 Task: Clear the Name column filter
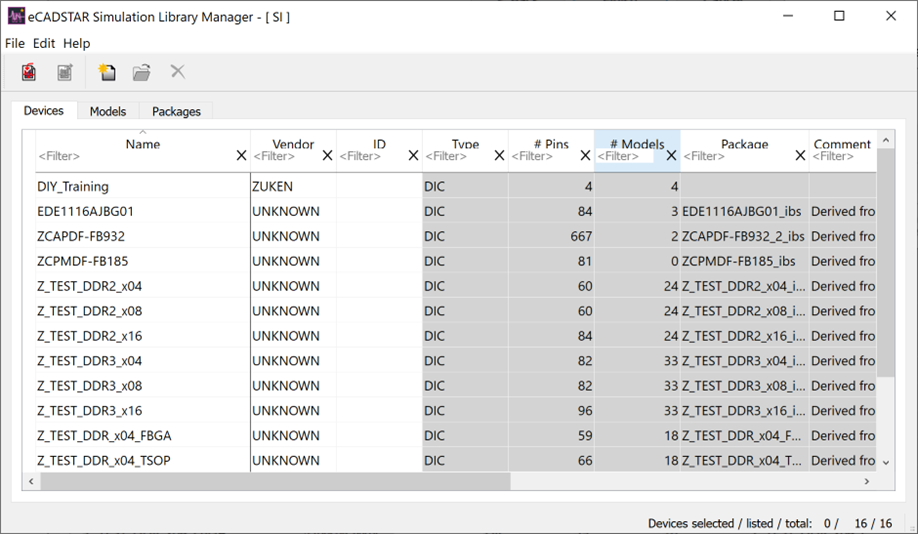241,155
